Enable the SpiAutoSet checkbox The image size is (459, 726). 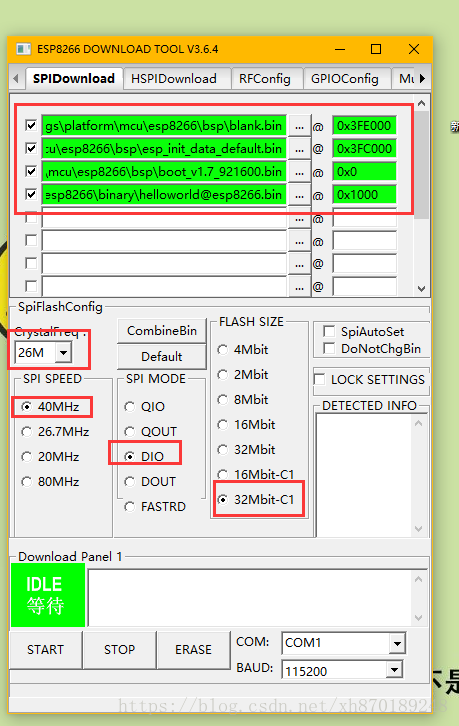[329, 332]
